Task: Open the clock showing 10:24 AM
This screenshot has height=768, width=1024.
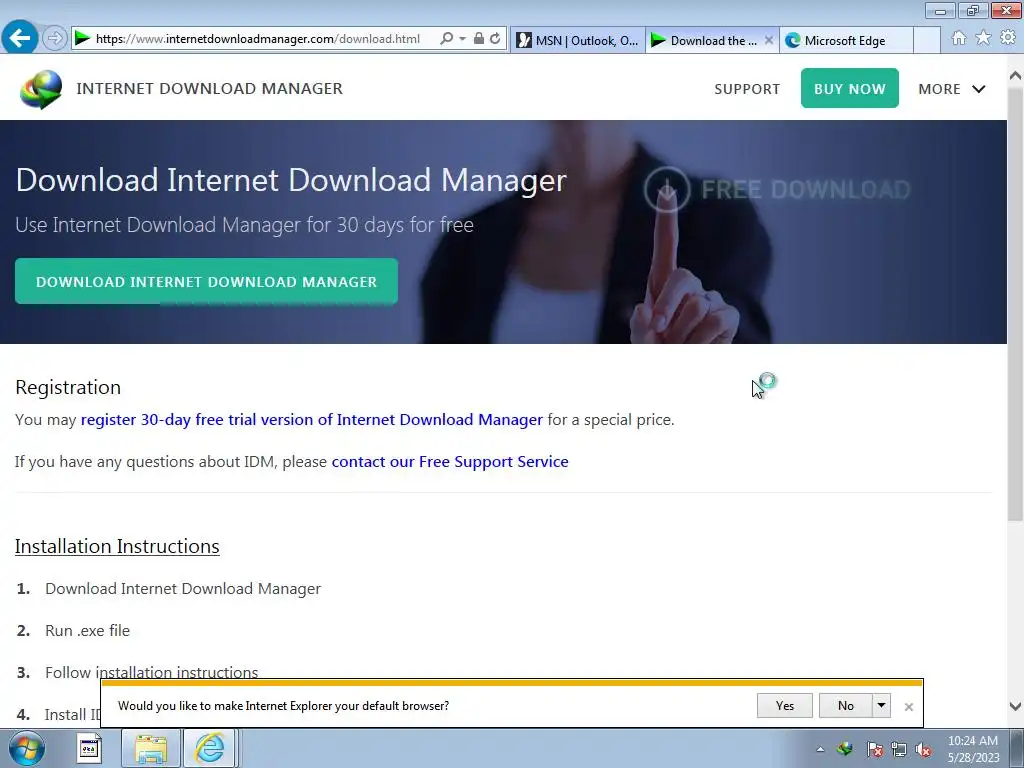Action: [x=973, y=749]
